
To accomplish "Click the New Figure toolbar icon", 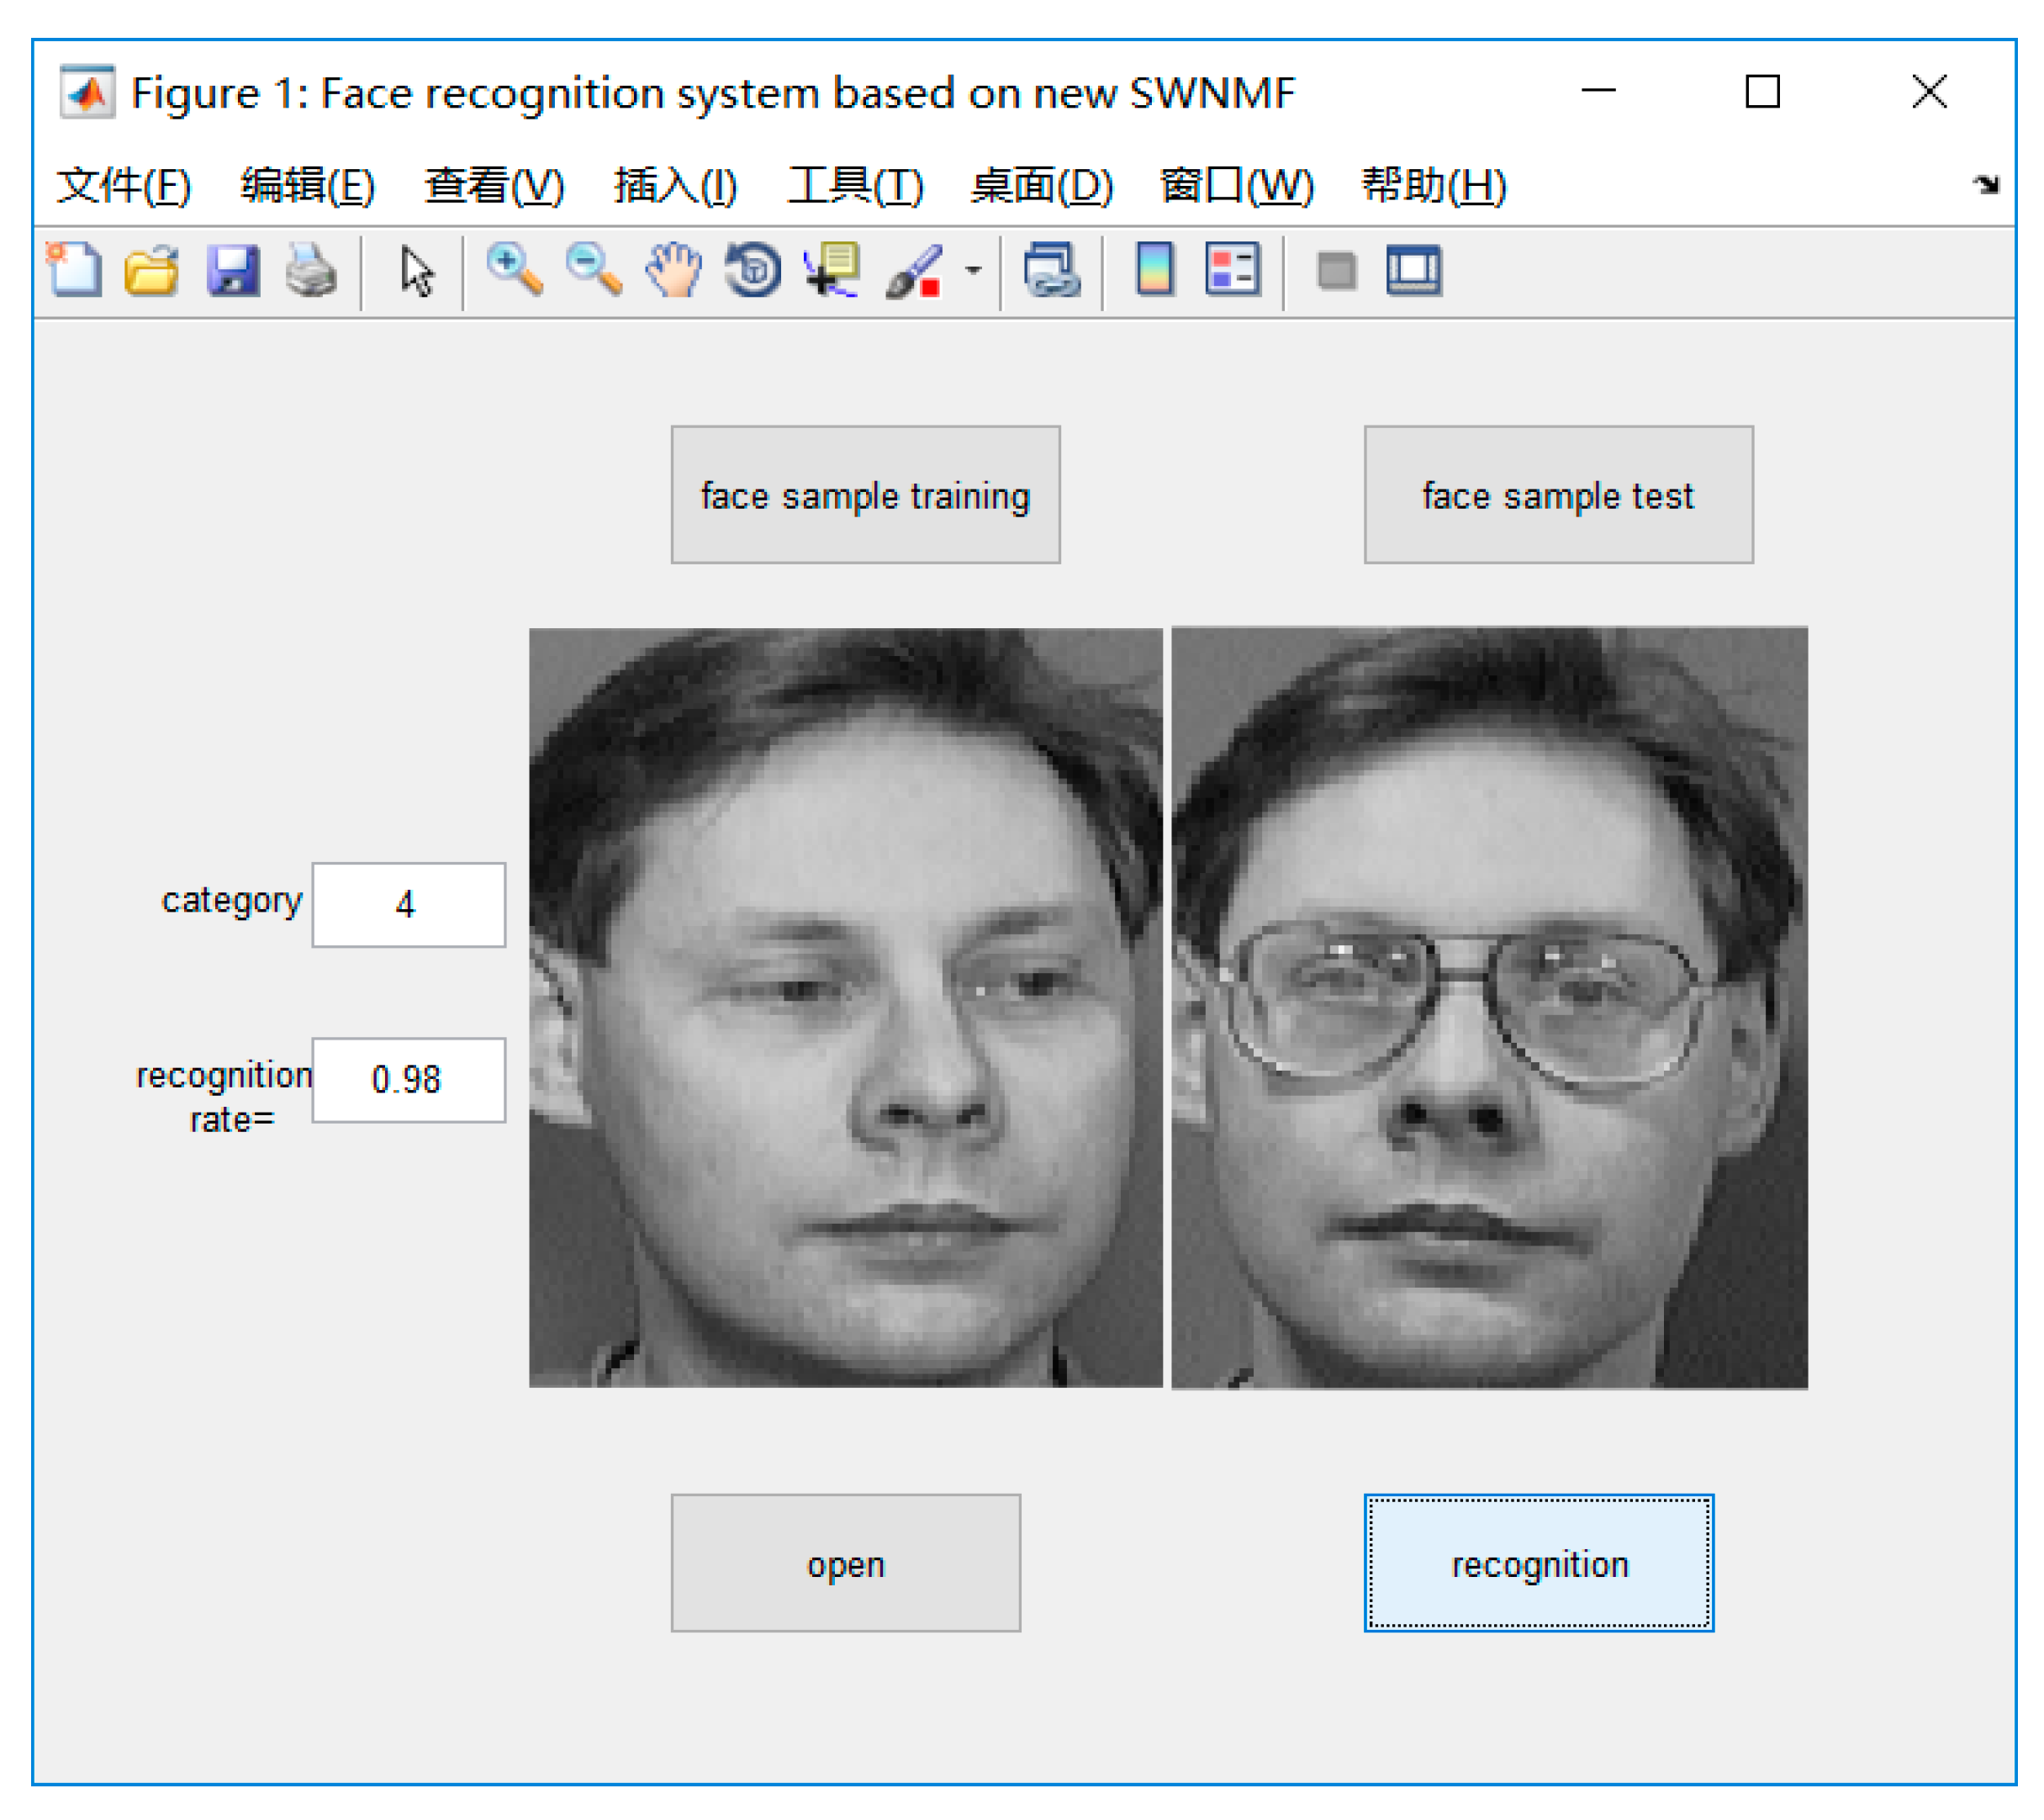I will (75, 271).
